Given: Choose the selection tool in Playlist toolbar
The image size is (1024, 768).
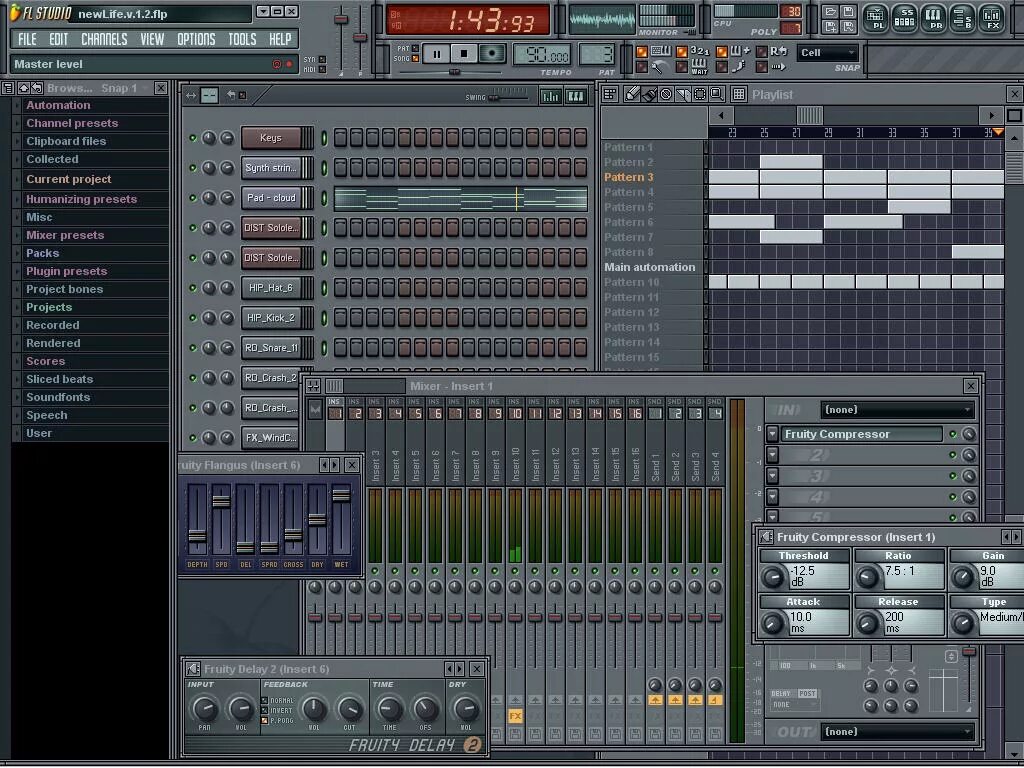Looking at the screenshot, I should [x=700, y=95].
